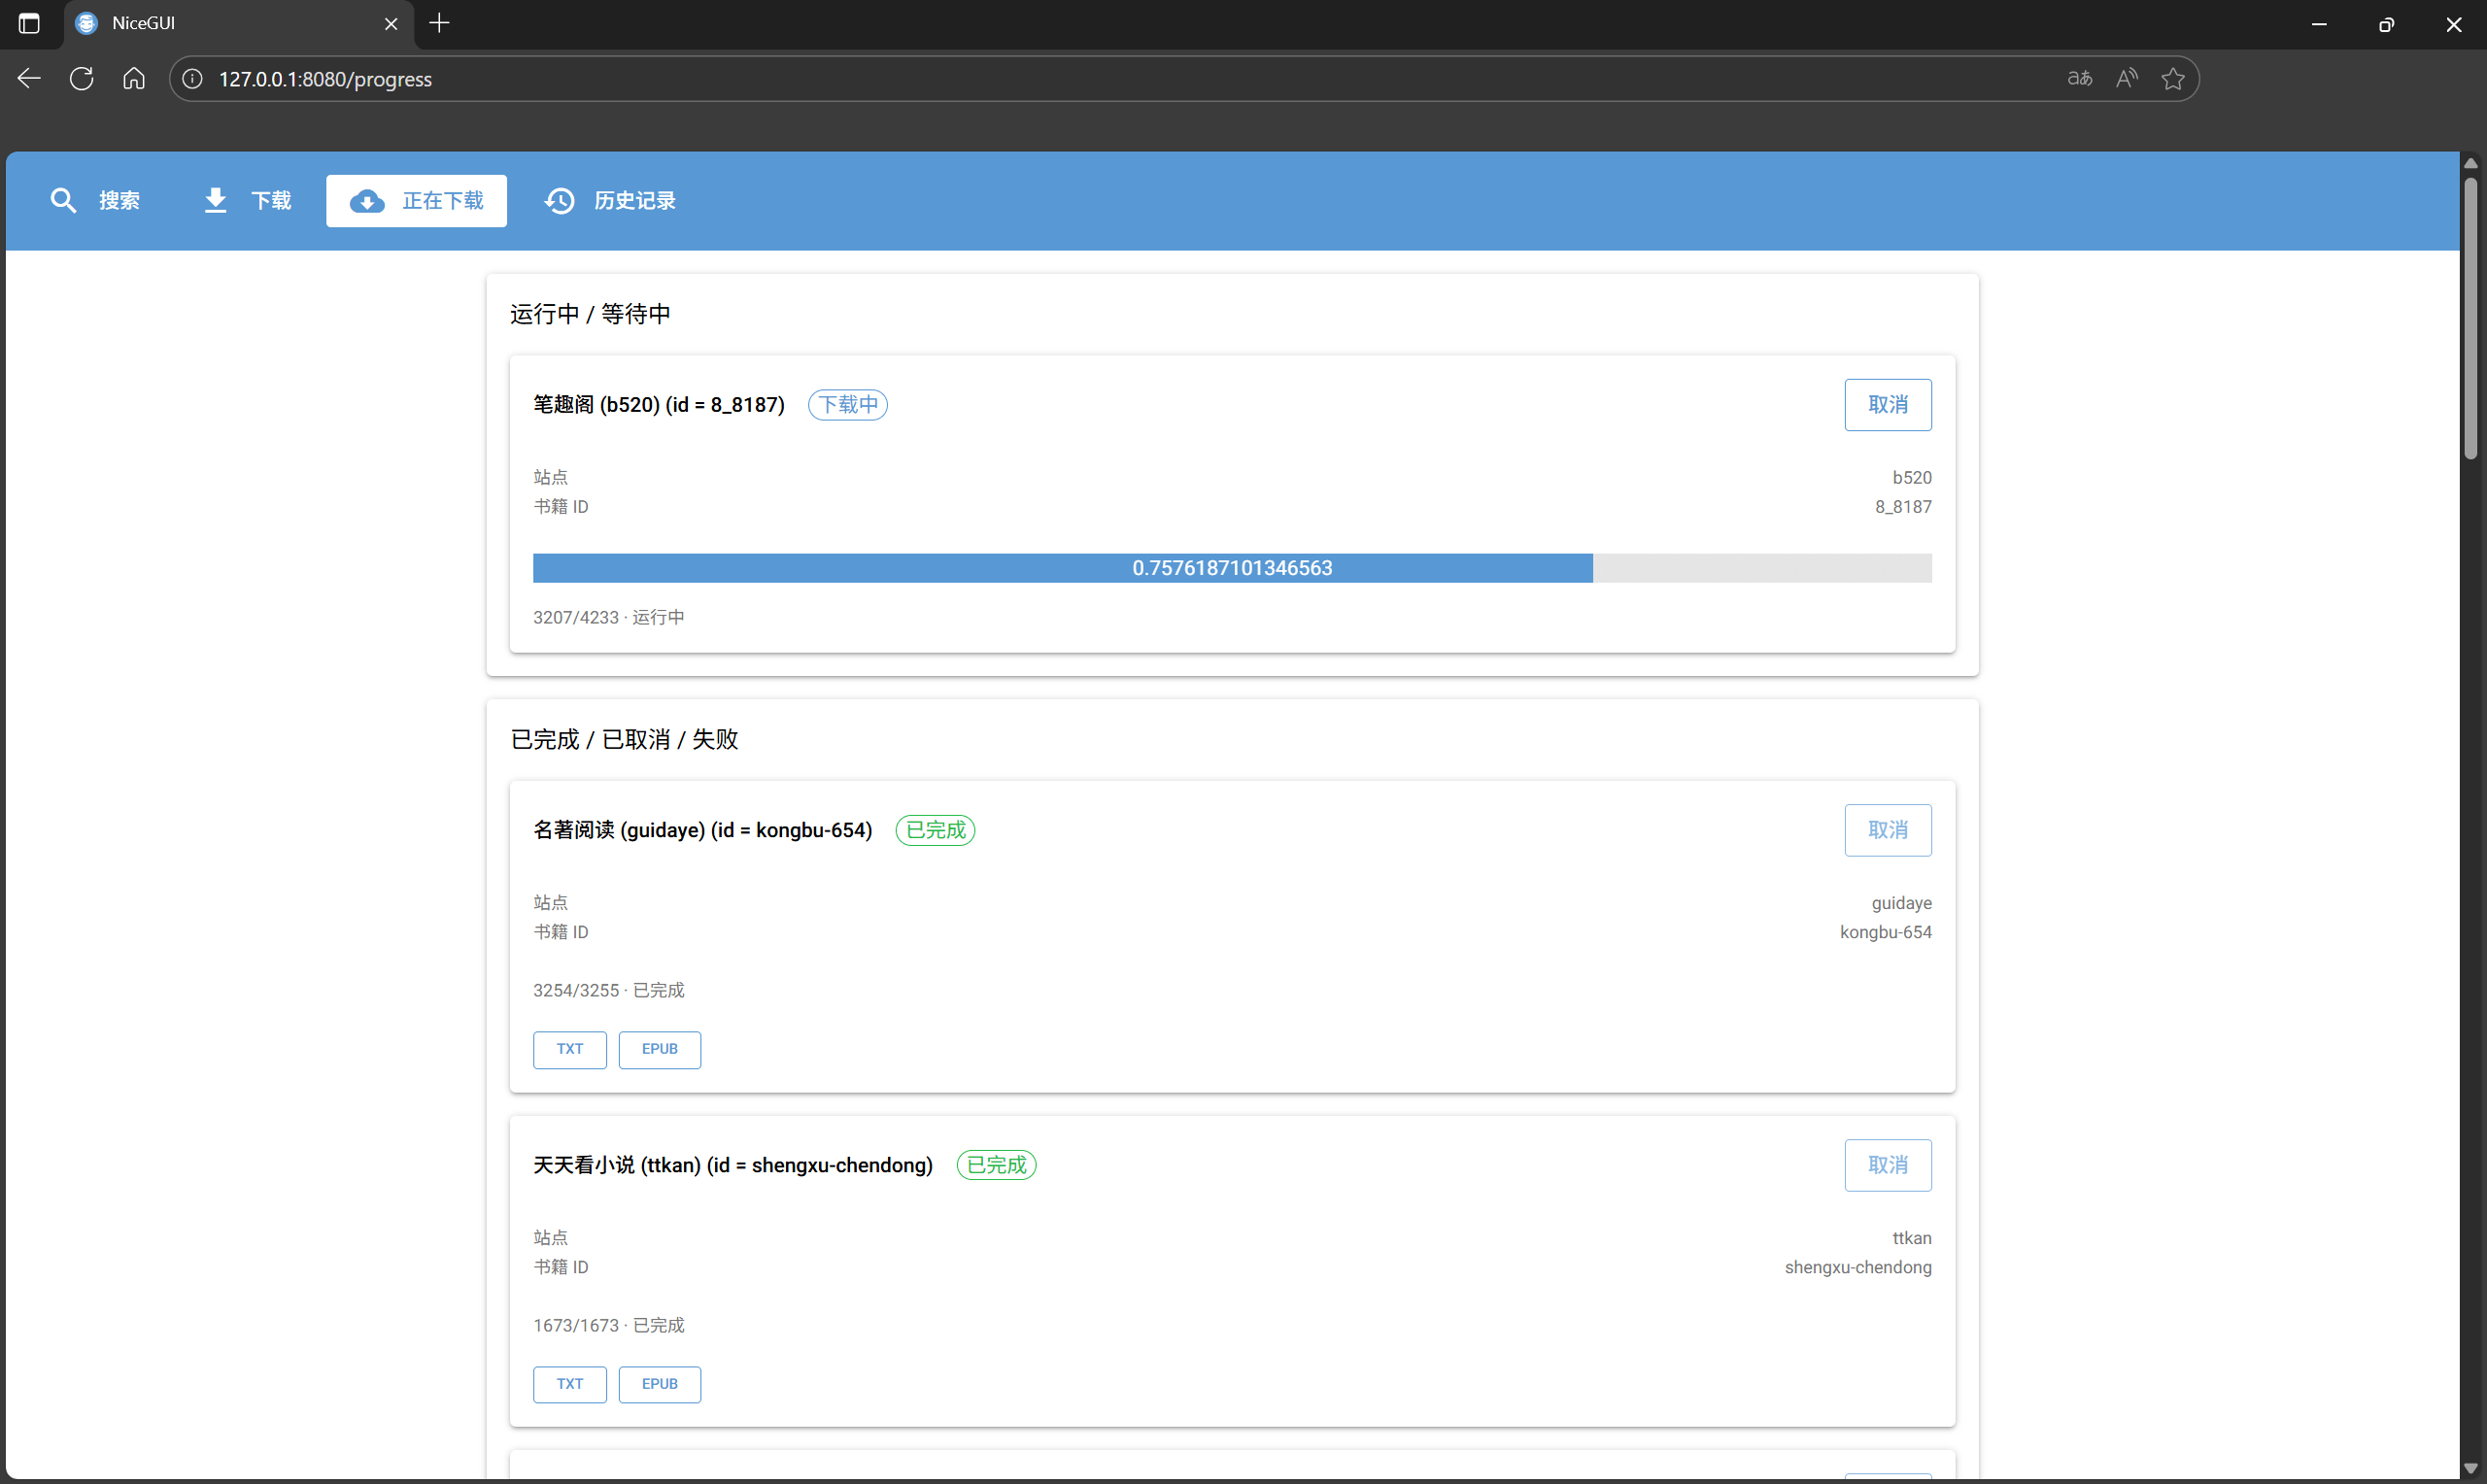Click the 下载中 status badge for 笔趣阁

click(847, 404)
